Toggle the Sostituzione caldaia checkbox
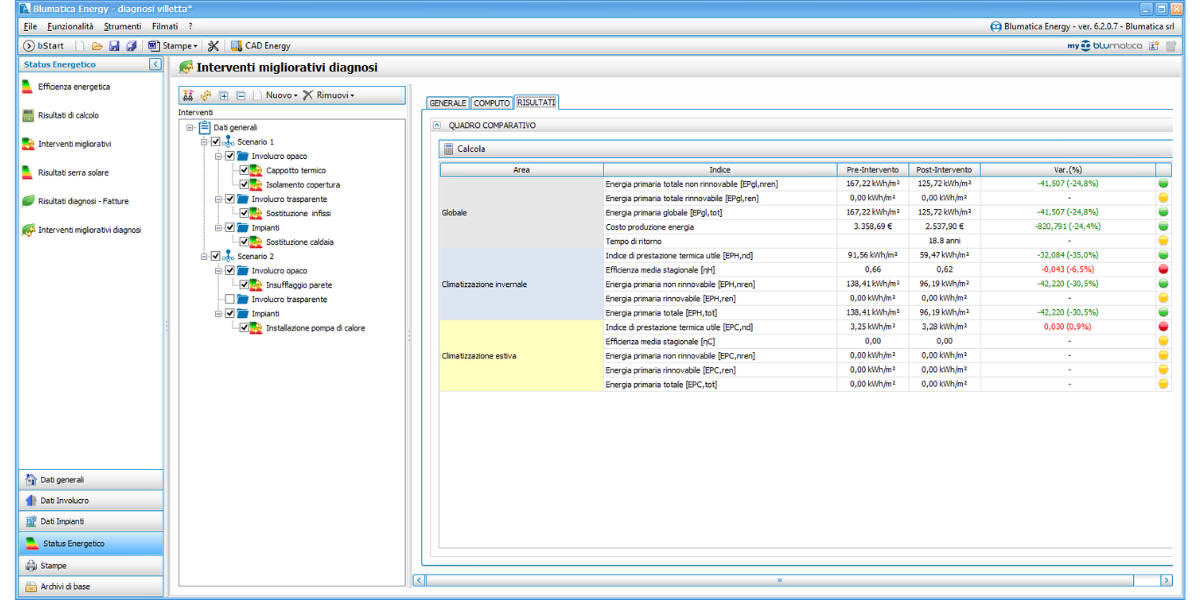 click(243, 242)
